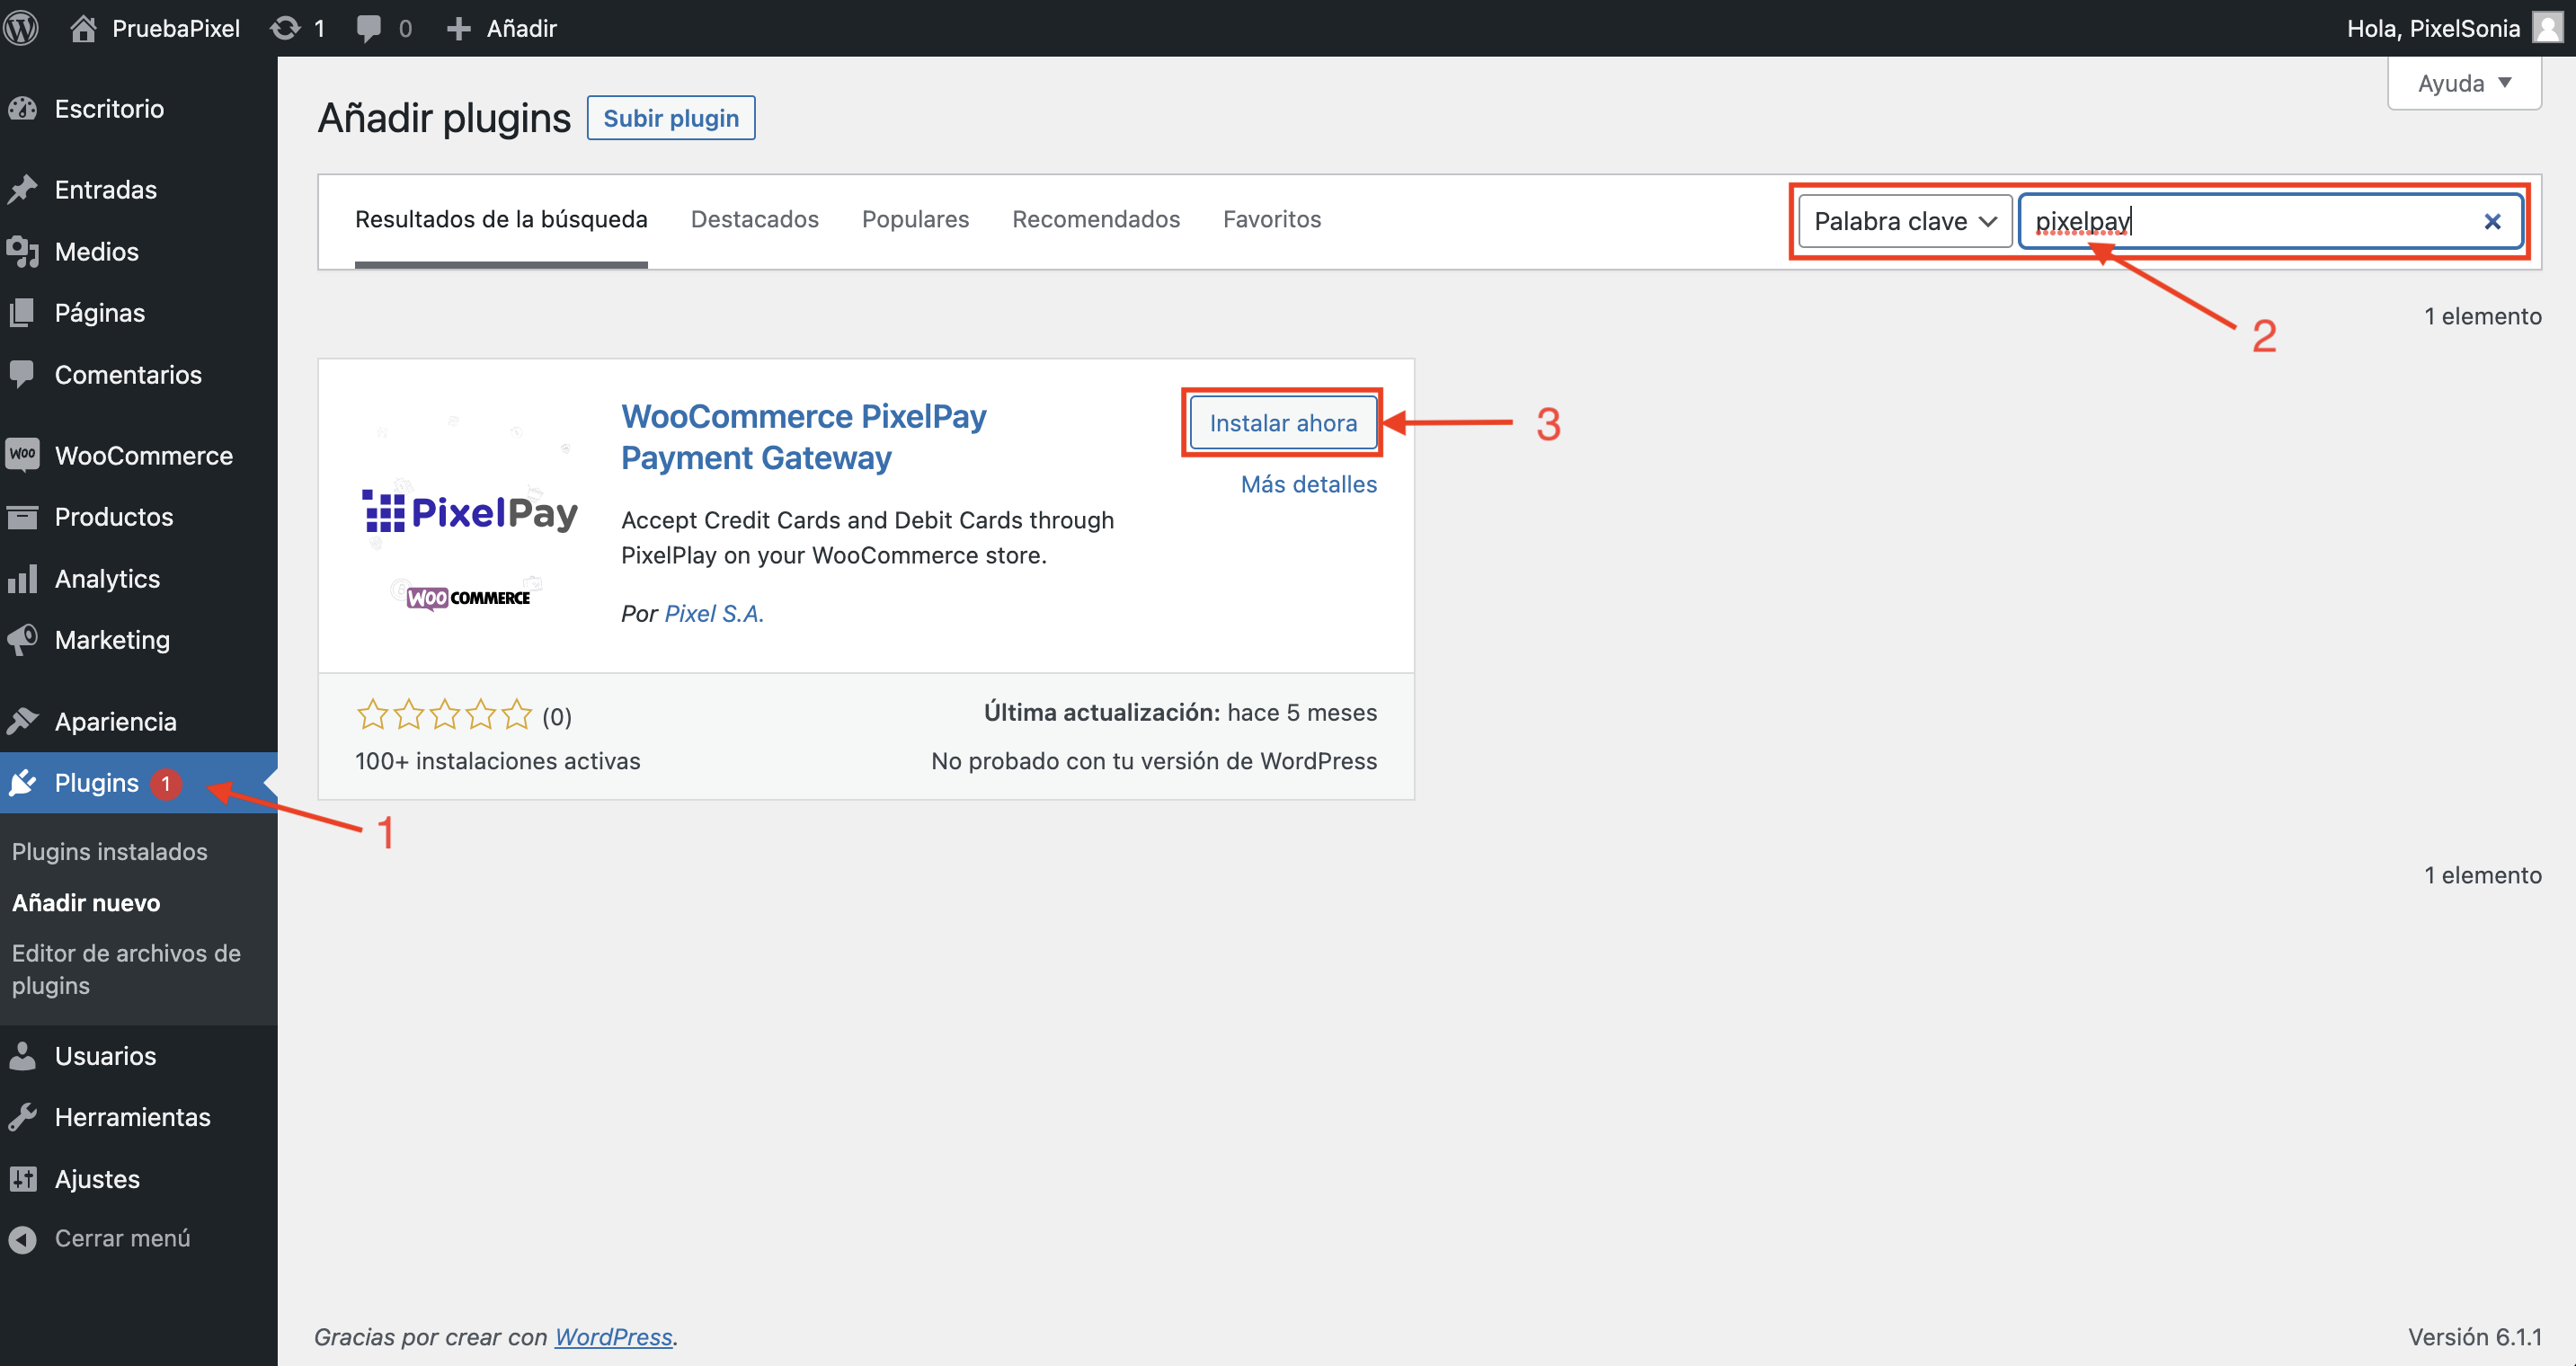
Task: Click the Subir plugin button
Action: click(x=671, y=118)
